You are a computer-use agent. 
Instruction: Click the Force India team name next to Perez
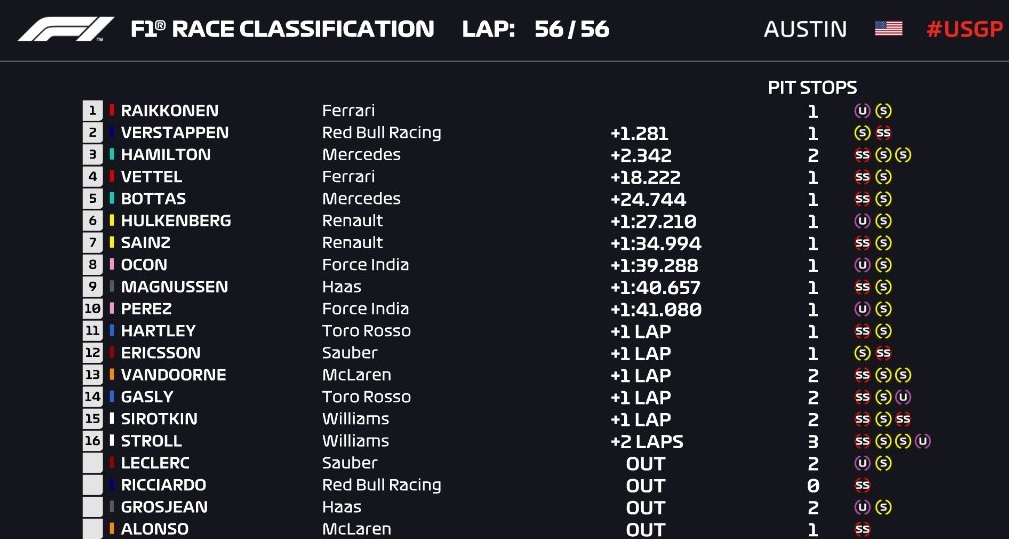point(365,309)
